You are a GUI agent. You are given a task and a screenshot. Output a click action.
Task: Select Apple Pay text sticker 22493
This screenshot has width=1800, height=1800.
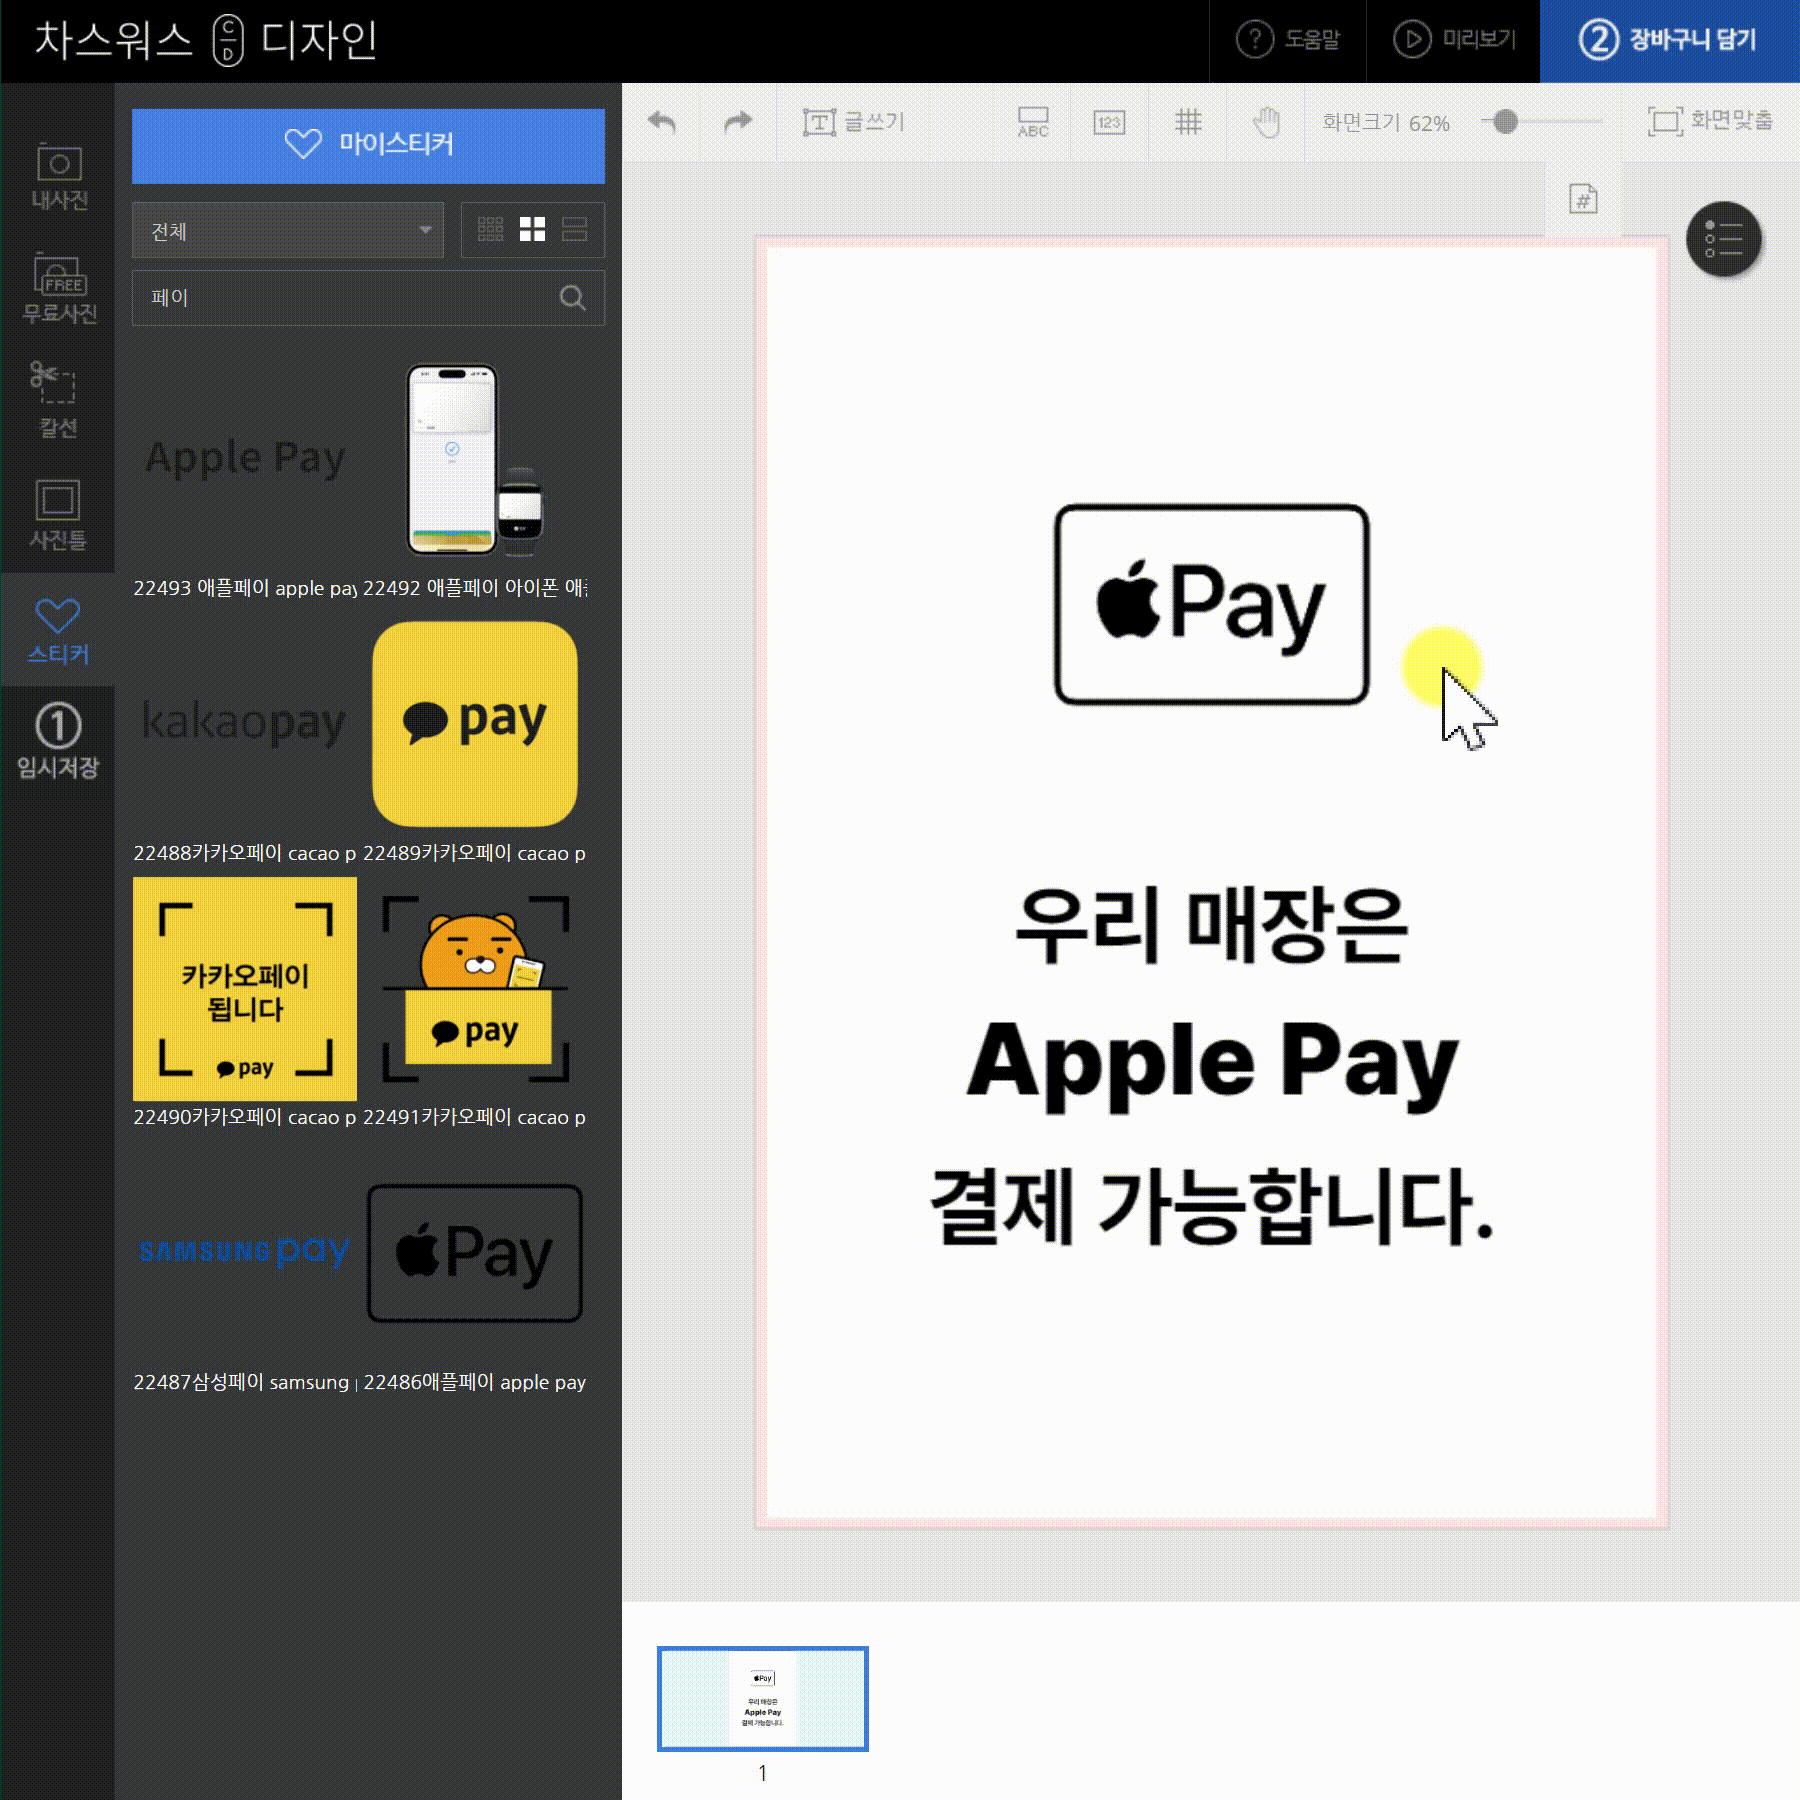(245, 458)
